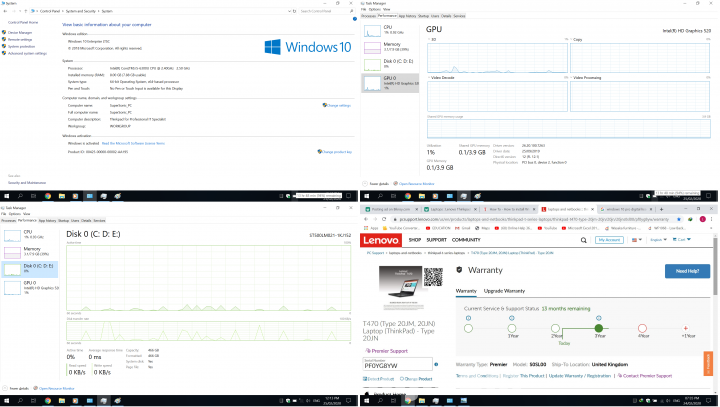Open Resource Monitor from the GPU Task Manager

(x=413, y=184)
